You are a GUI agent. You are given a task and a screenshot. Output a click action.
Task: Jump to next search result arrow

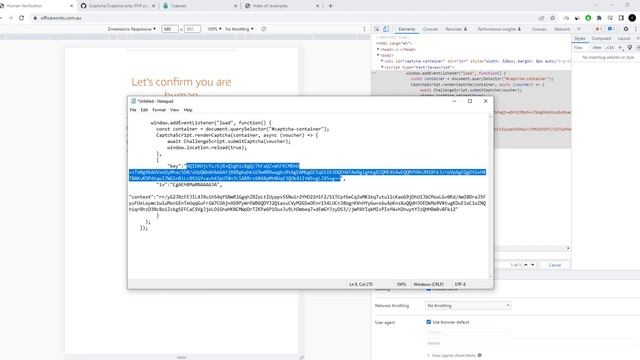tap(532, 265)
